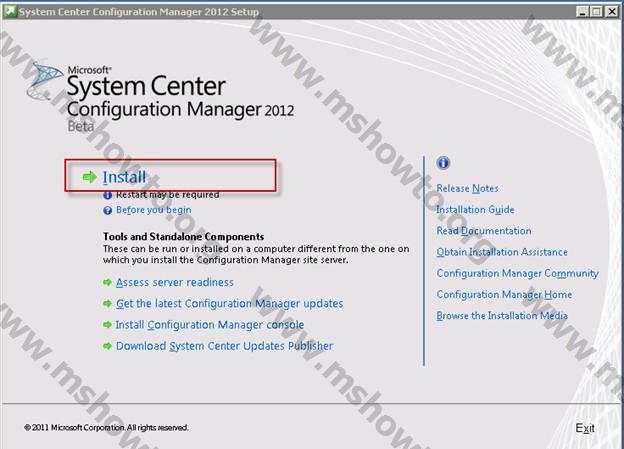The image size is (624, 449).
Task: Click the setup window title bar icon
Action: [x=10, y=11]
